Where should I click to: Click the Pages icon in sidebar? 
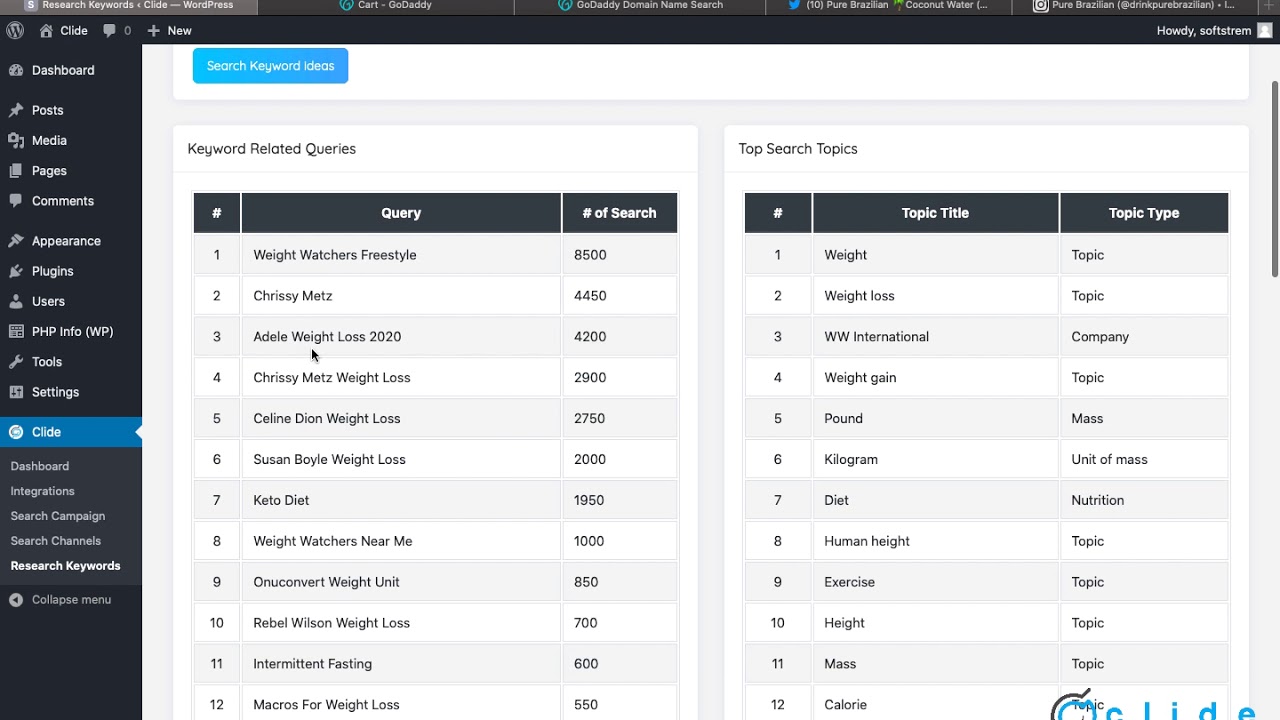[x=15, y=170]
